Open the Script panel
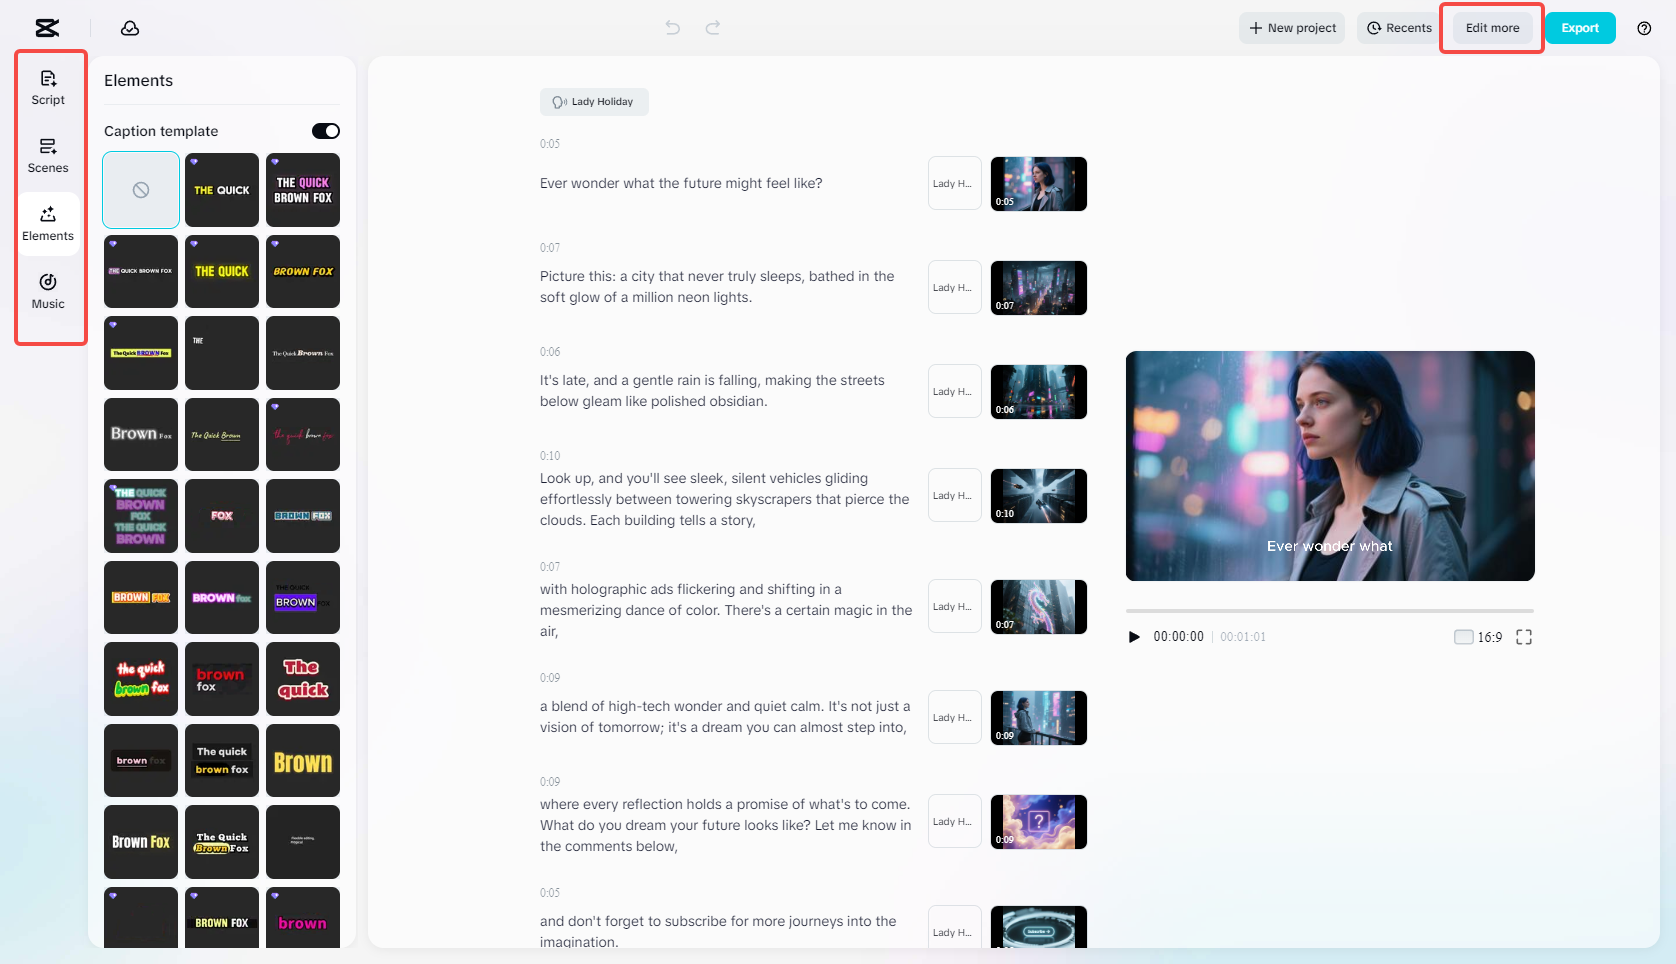The height and width of the screenshot is (964, 1676). pos(48,86)
